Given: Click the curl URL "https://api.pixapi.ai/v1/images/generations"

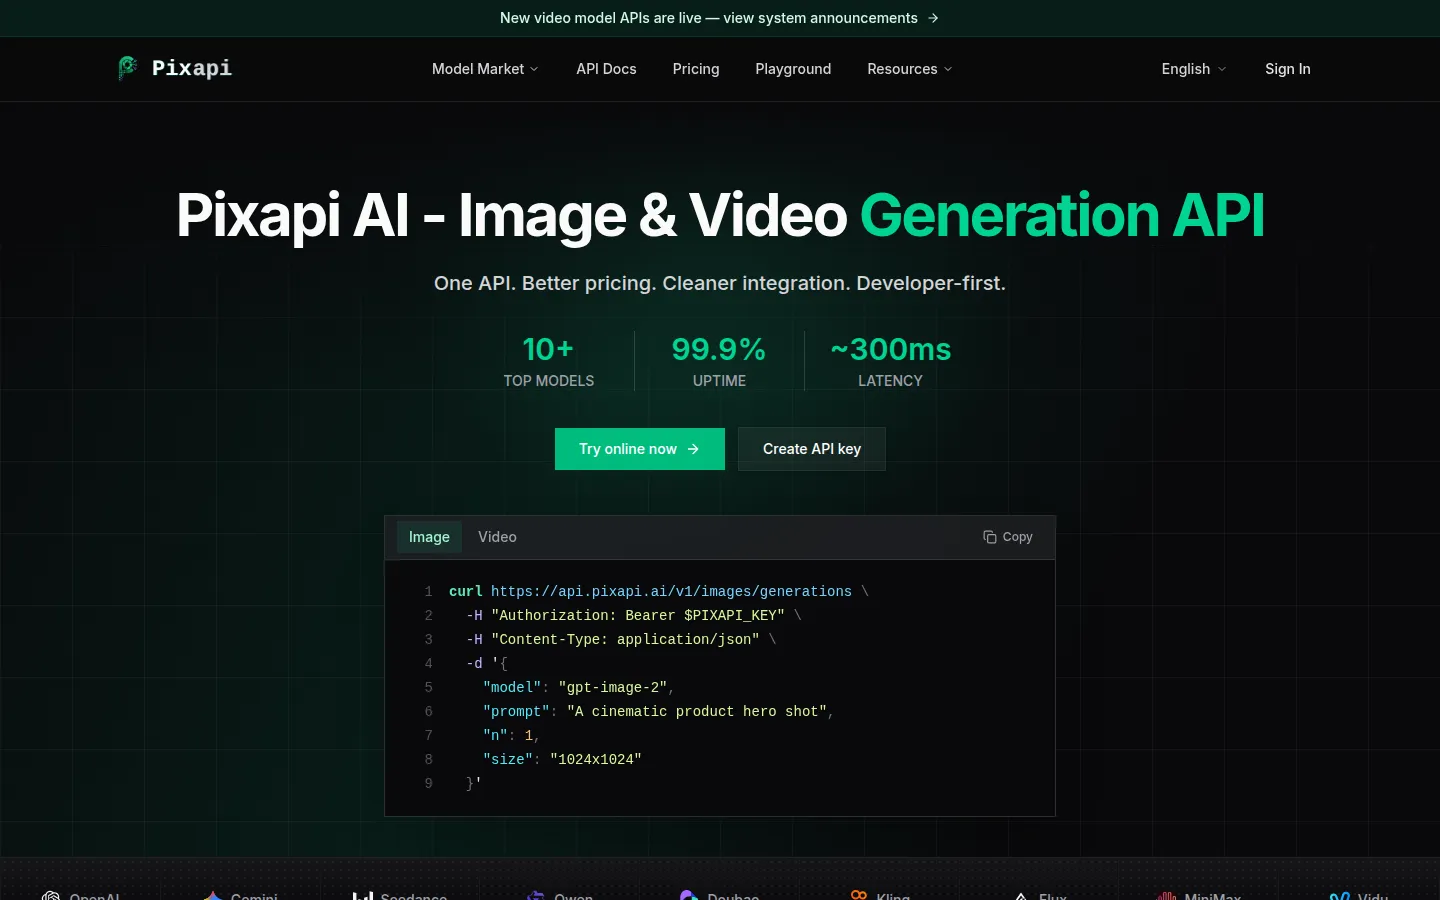Looking at the screenshot, I should (671, 592).
